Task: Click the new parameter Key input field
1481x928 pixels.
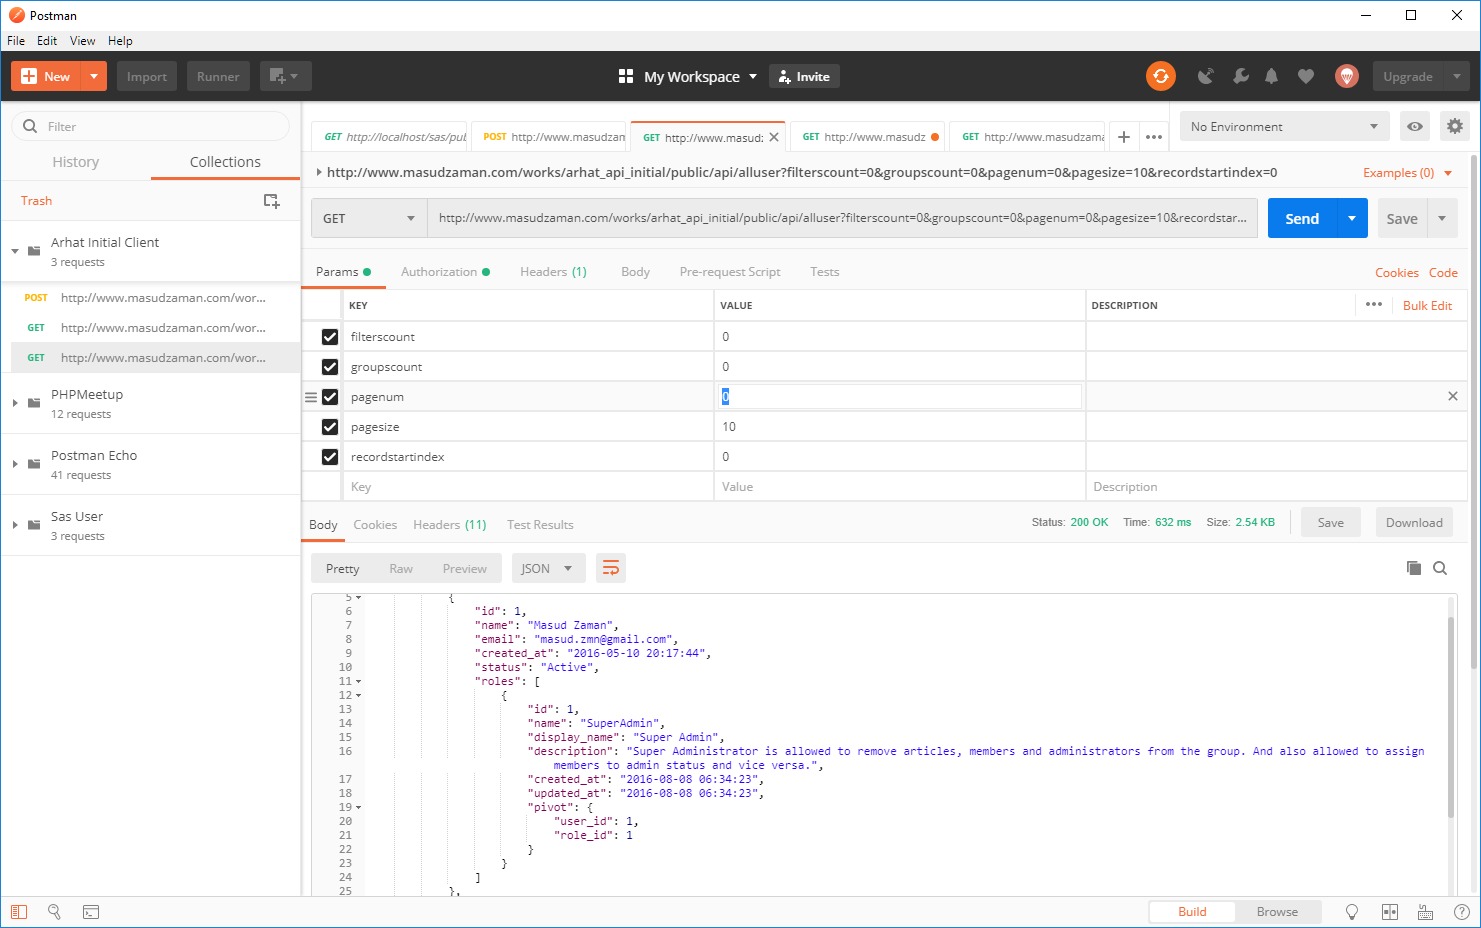Action: [x=528, y=487]
